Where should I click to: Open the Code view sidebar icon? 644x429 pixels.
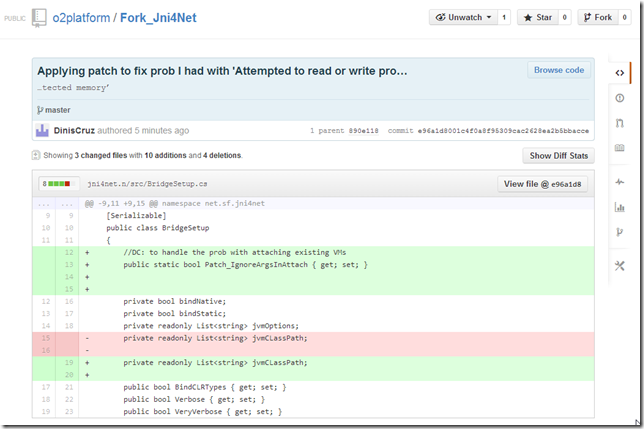click(x=620, y=72)
